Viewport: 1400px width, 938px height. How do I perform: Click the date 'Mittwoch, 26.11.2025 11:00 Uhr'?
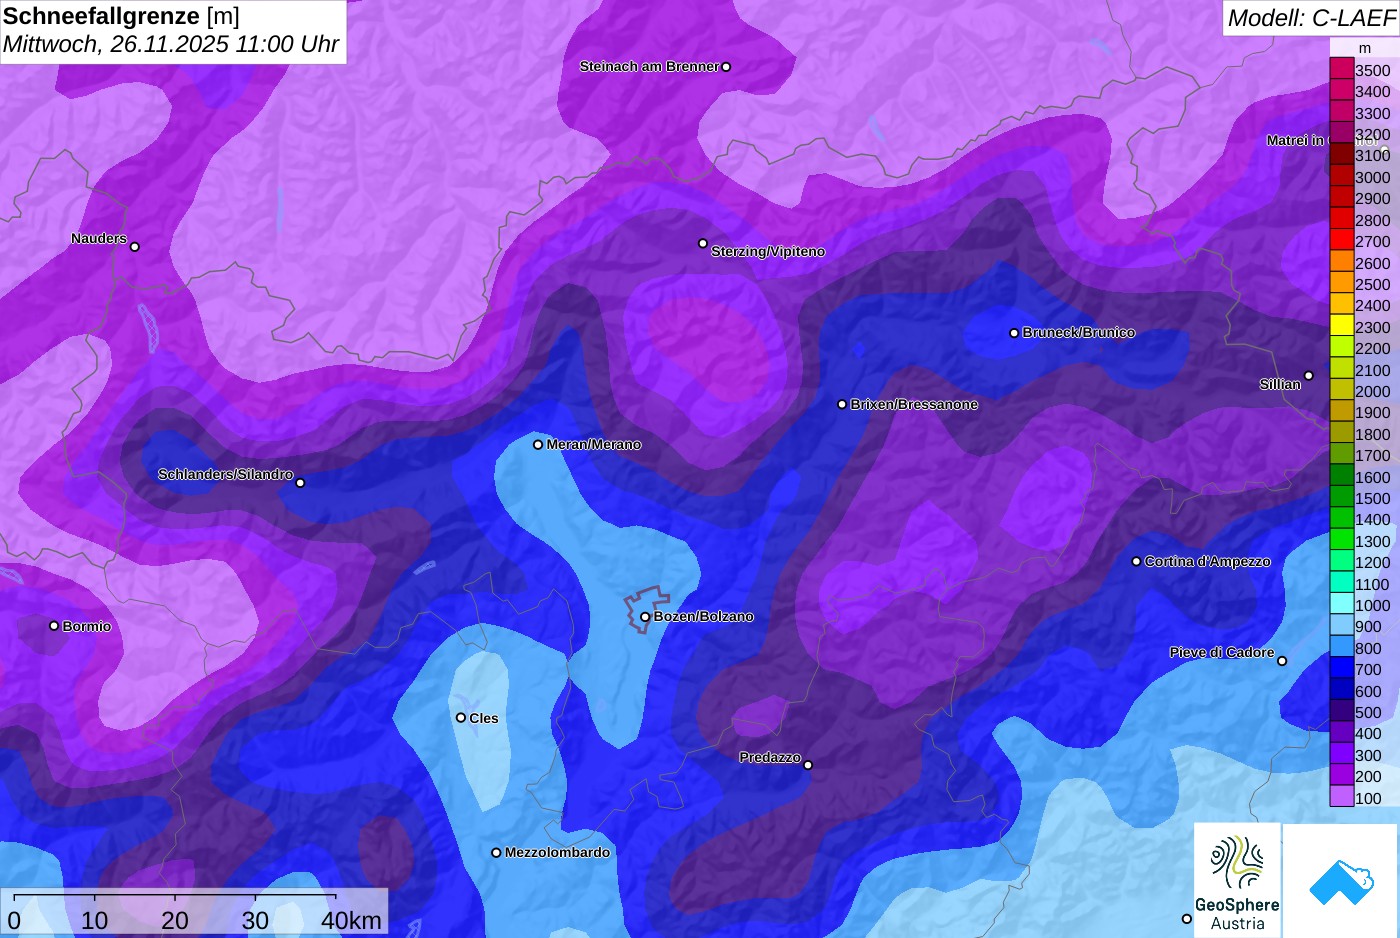(171, 45)
